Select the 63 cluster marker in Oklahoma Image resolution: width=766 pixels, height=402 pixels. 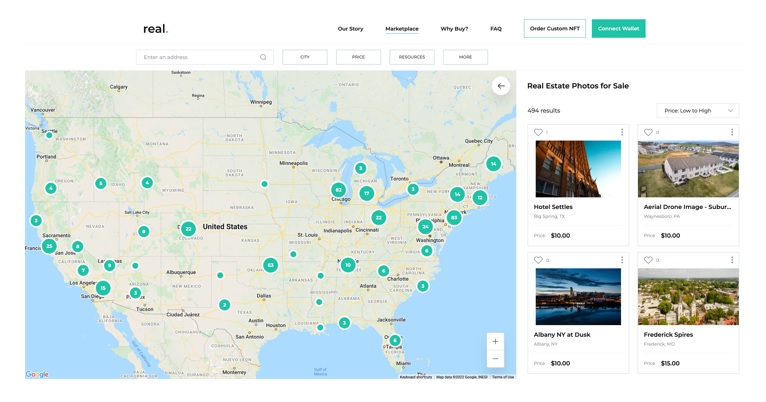[271, 265]
